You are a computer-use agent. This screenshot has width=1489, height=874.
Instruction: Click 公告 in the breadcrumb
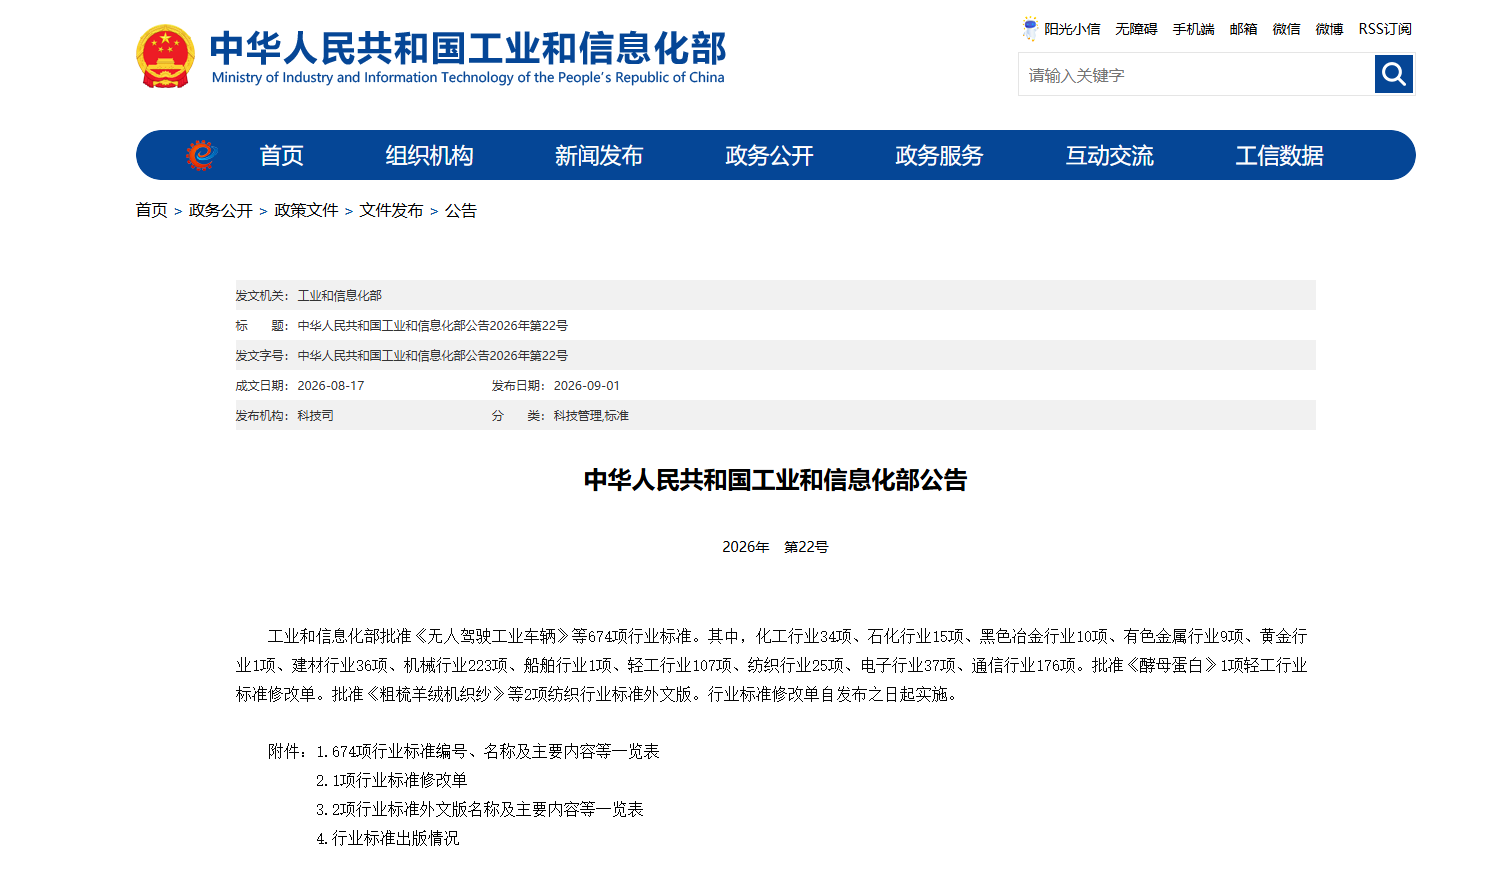pyautogui.click(x=461, y=210)
